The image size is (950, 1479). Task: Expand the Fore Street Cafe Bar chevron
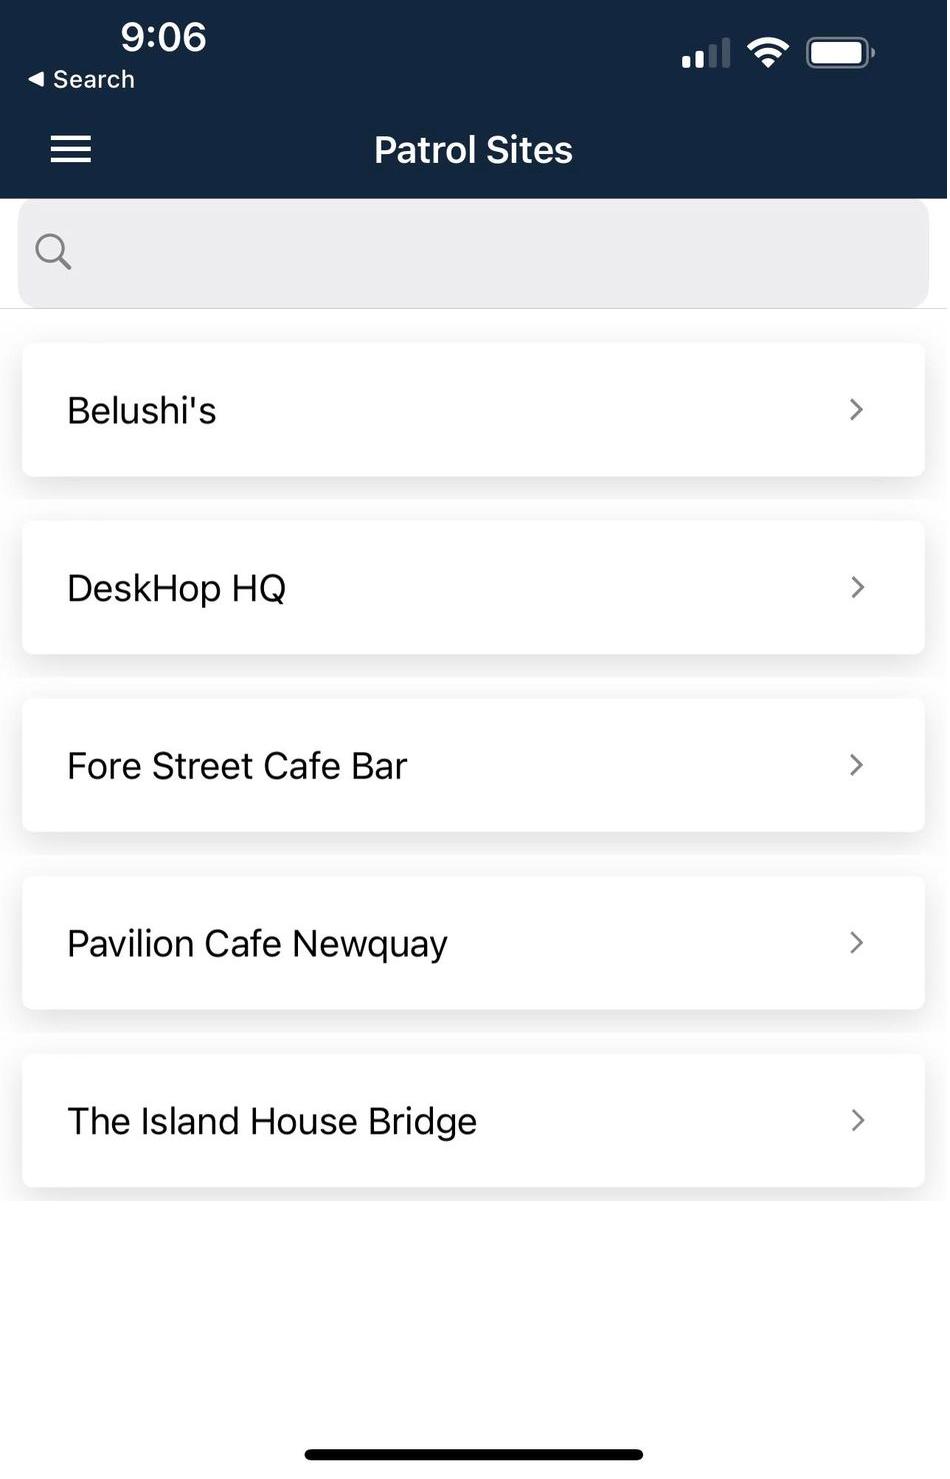pos(856,765)
